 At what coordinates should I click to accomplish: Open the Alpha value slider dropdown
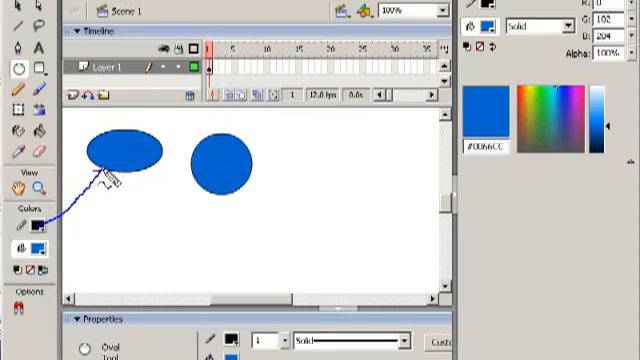click(x=631, y=53)
